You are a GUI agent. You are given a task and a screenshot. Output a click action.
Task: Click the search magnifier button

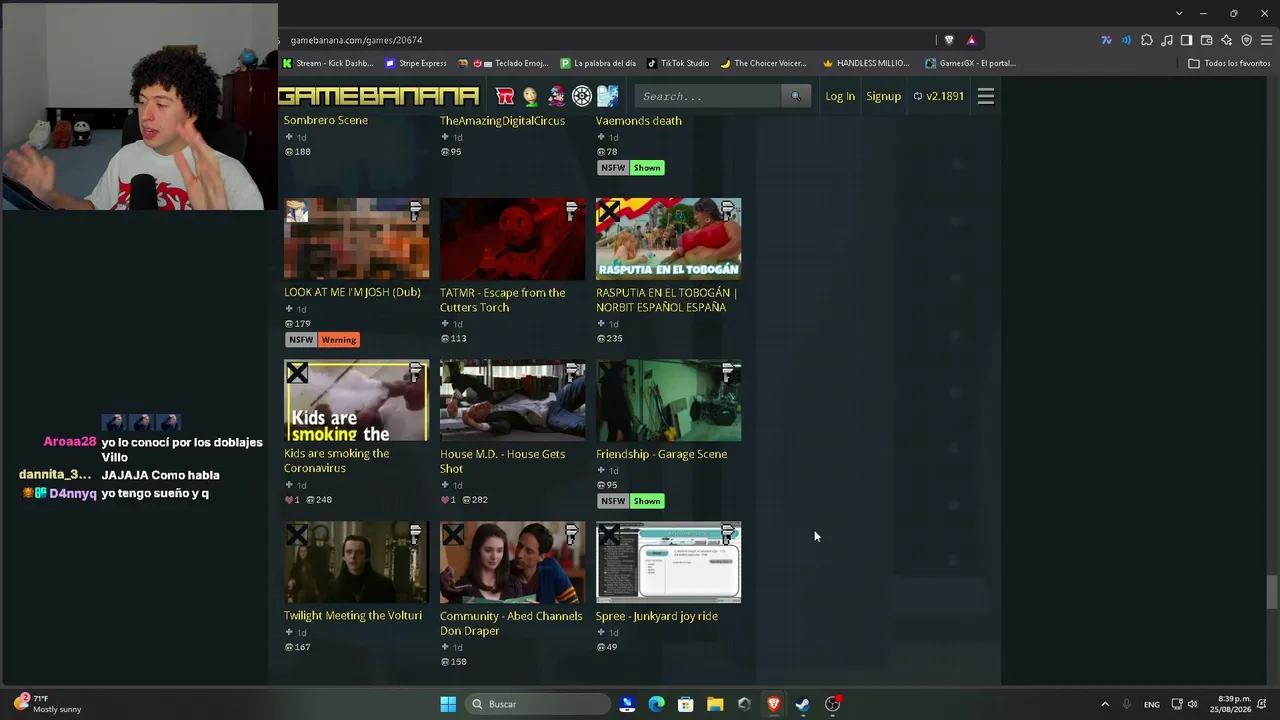[x=796, y=96]
